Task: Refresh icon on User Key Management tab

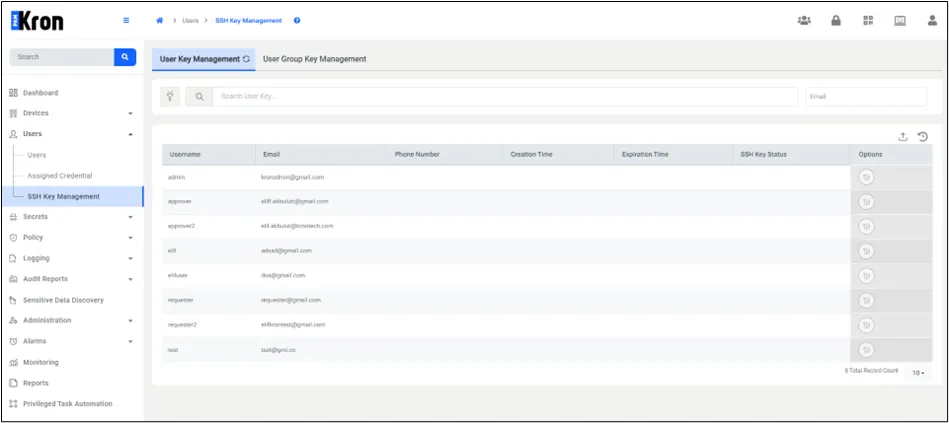Action: 246,59
